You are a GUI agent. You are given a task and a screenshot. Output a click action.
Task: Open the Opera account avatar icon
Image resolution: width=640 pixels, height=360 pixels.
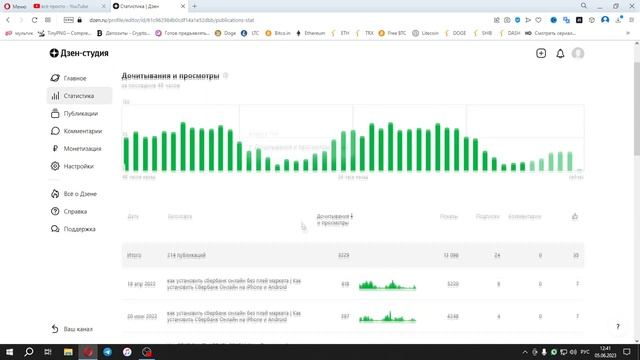[x=605, y=20]
